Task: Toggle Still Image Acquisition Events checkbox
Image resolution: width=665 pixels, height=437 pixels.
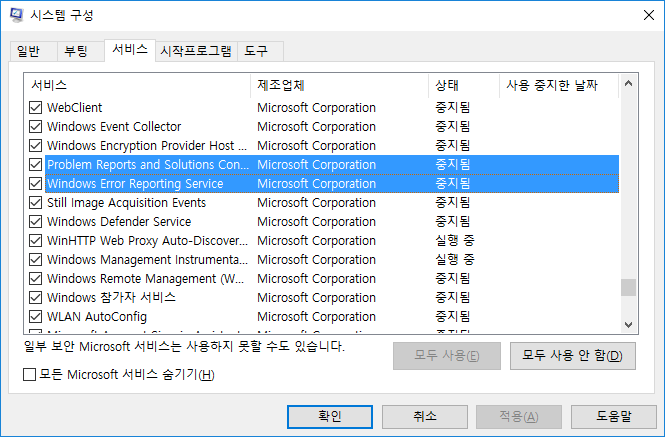Action: [36, 203]
